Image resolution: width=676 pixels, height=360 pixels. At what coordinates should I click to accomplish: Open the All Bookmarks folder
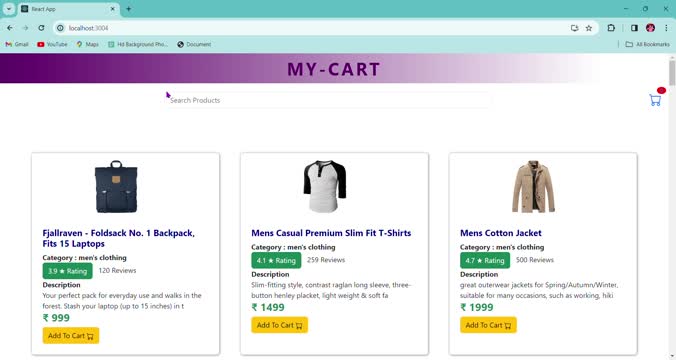click(x=648, y=44)
